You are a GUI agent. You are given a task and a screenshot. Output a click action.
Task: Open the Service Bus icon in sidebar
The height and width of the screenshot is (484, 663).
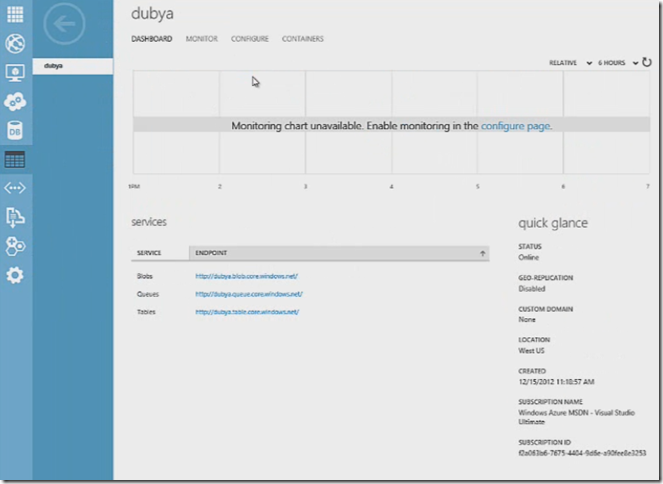(15, 217)
